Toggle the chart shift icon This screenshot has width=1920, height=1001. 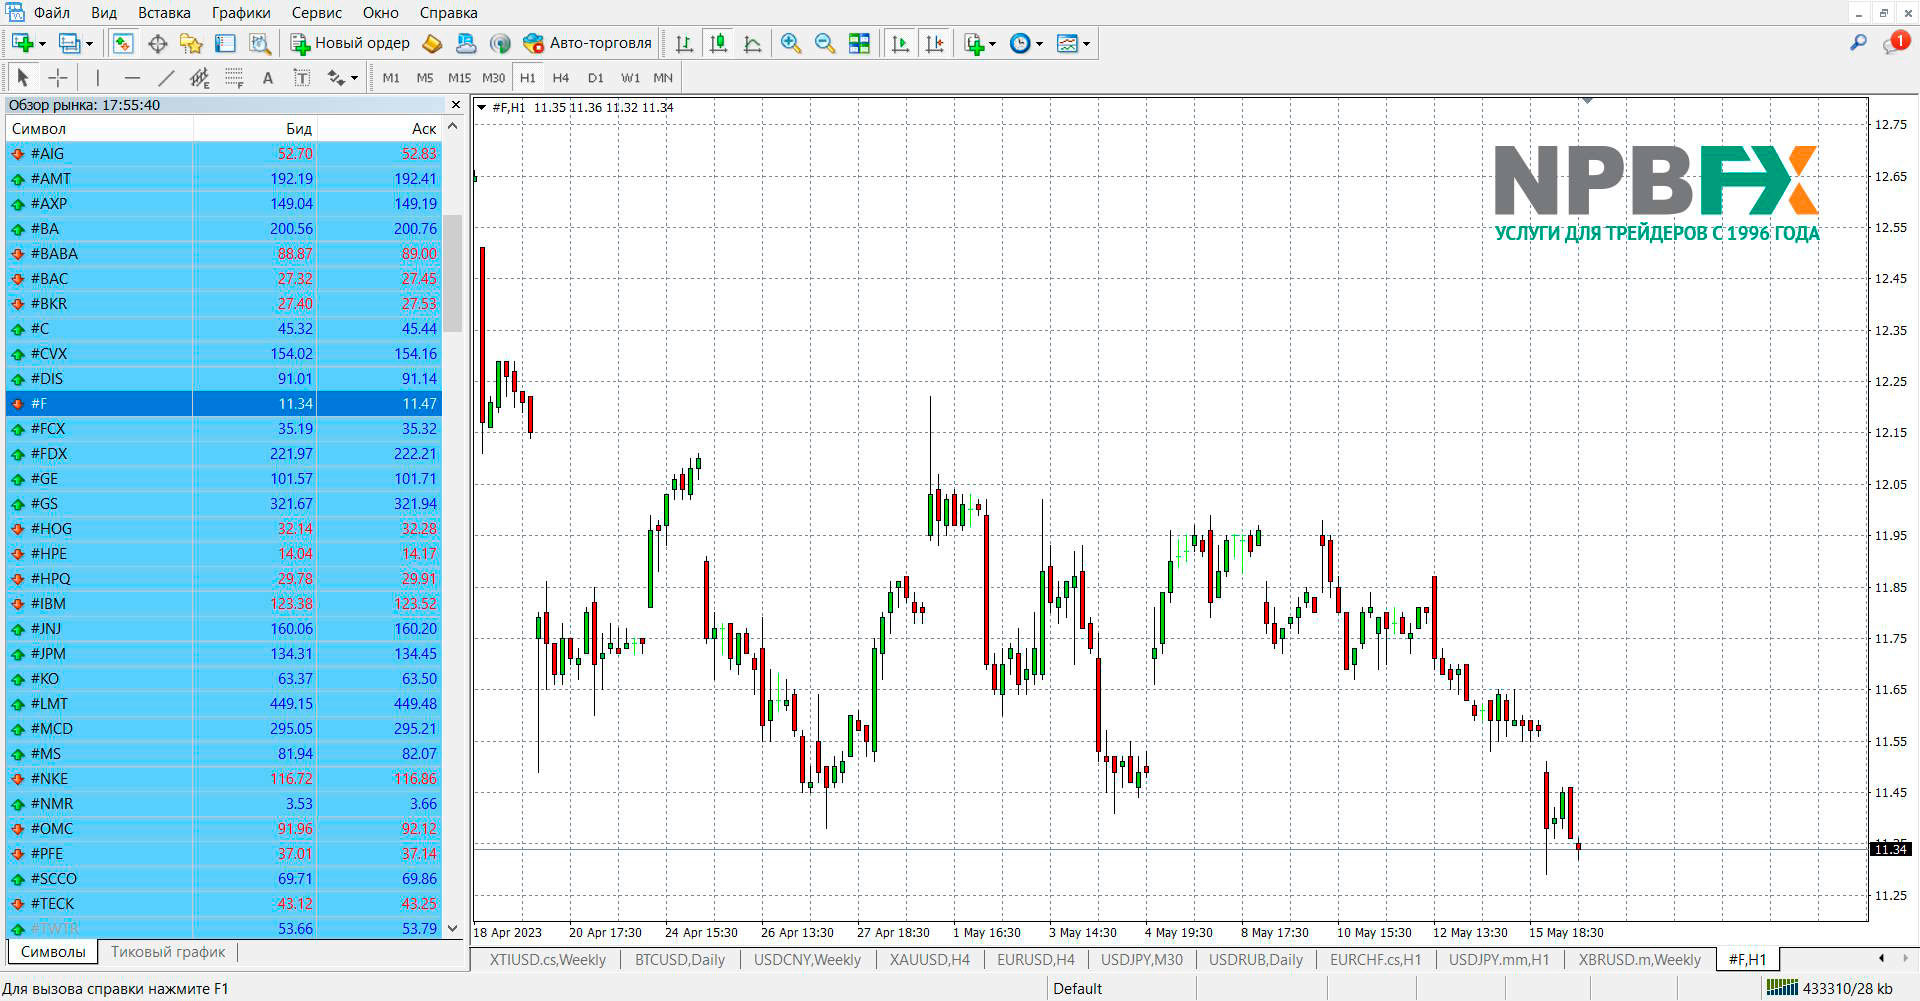click(935, 43)
